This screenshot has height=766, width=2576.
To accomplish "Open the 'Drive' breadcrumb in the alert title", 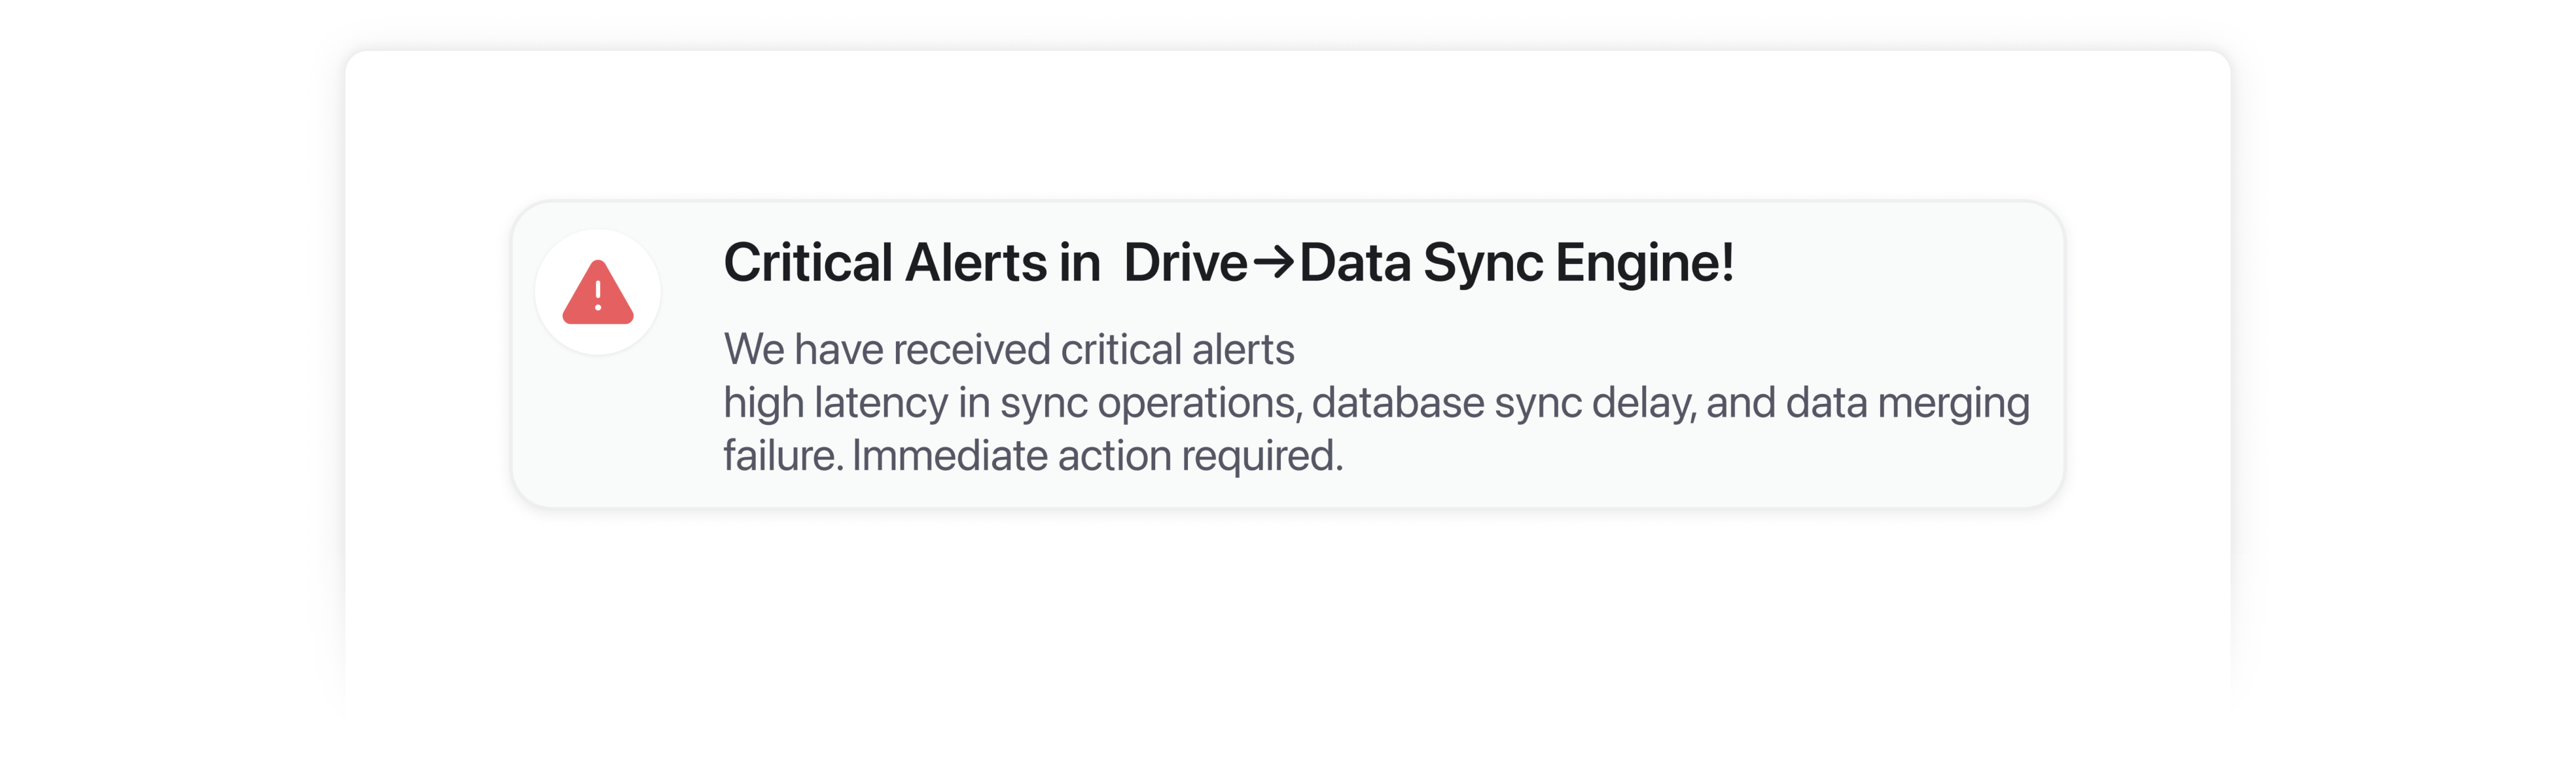I will (1185, 262).
